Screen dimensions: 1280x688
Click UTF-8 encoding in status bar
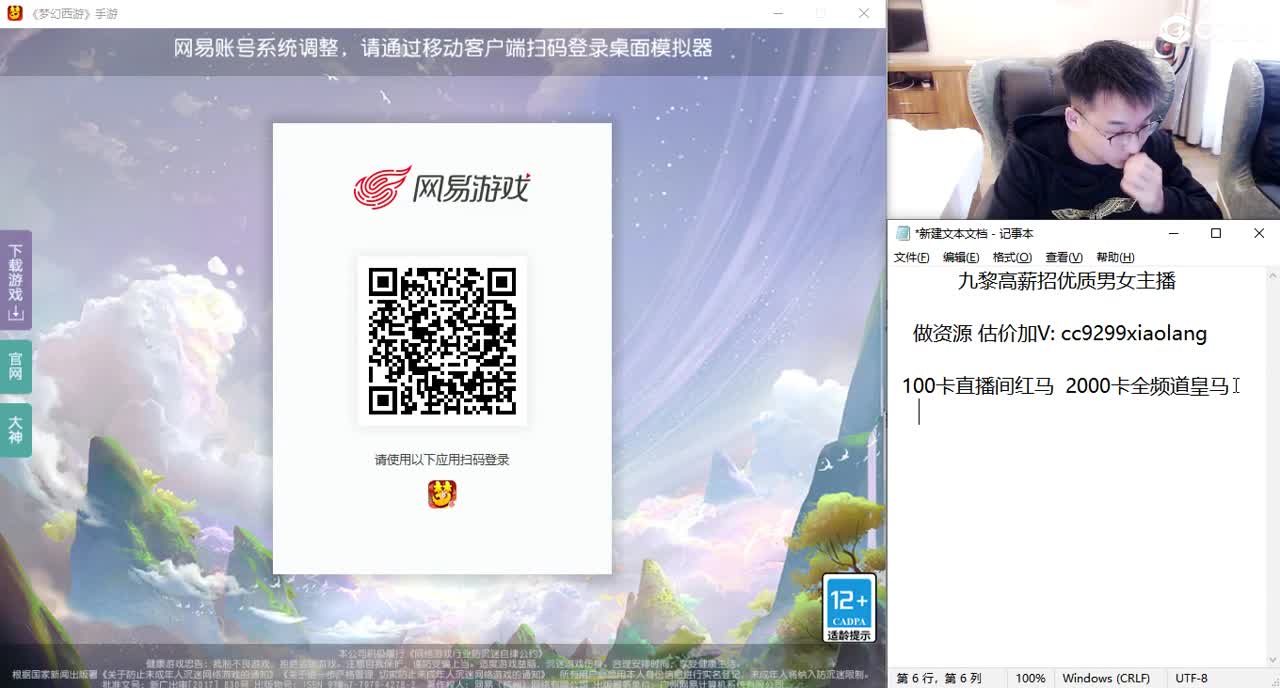pyautogui.click(x=1192, y=678)
